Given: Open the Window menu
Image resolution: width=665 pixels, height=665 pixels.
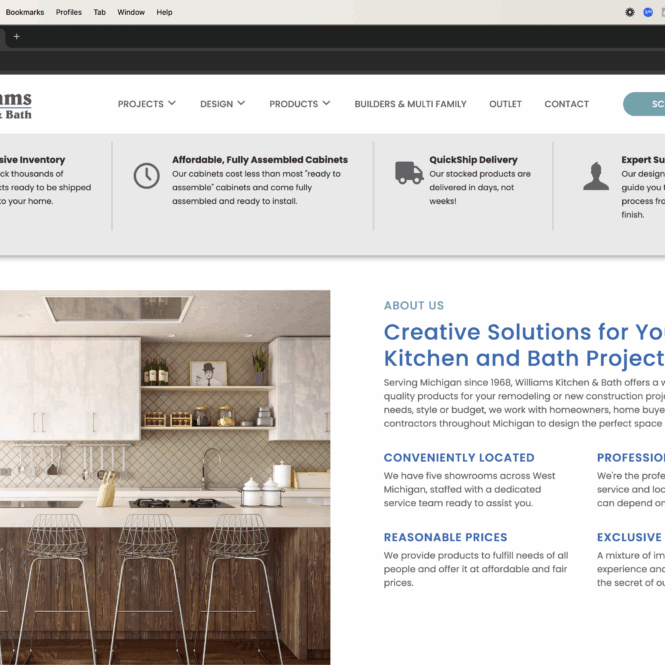Looking at the screenshot, I should pyautogui.click(x=131, y=12).
